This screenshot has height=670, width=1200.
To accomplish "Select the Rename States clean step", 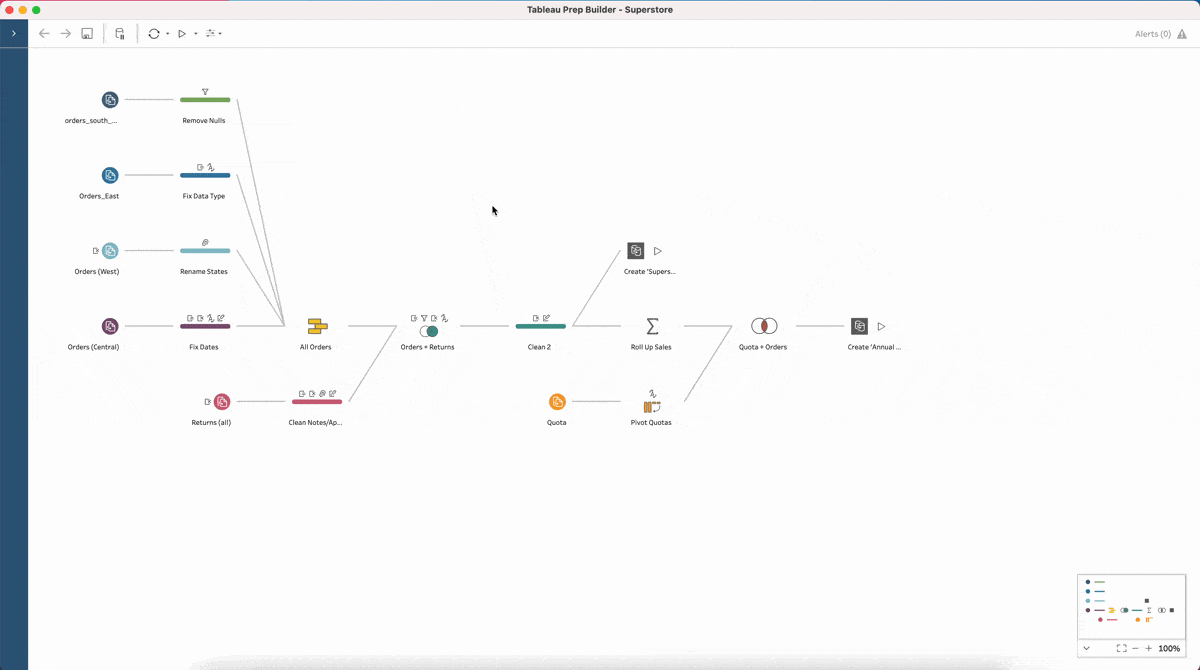I will (x=205, y=251).
